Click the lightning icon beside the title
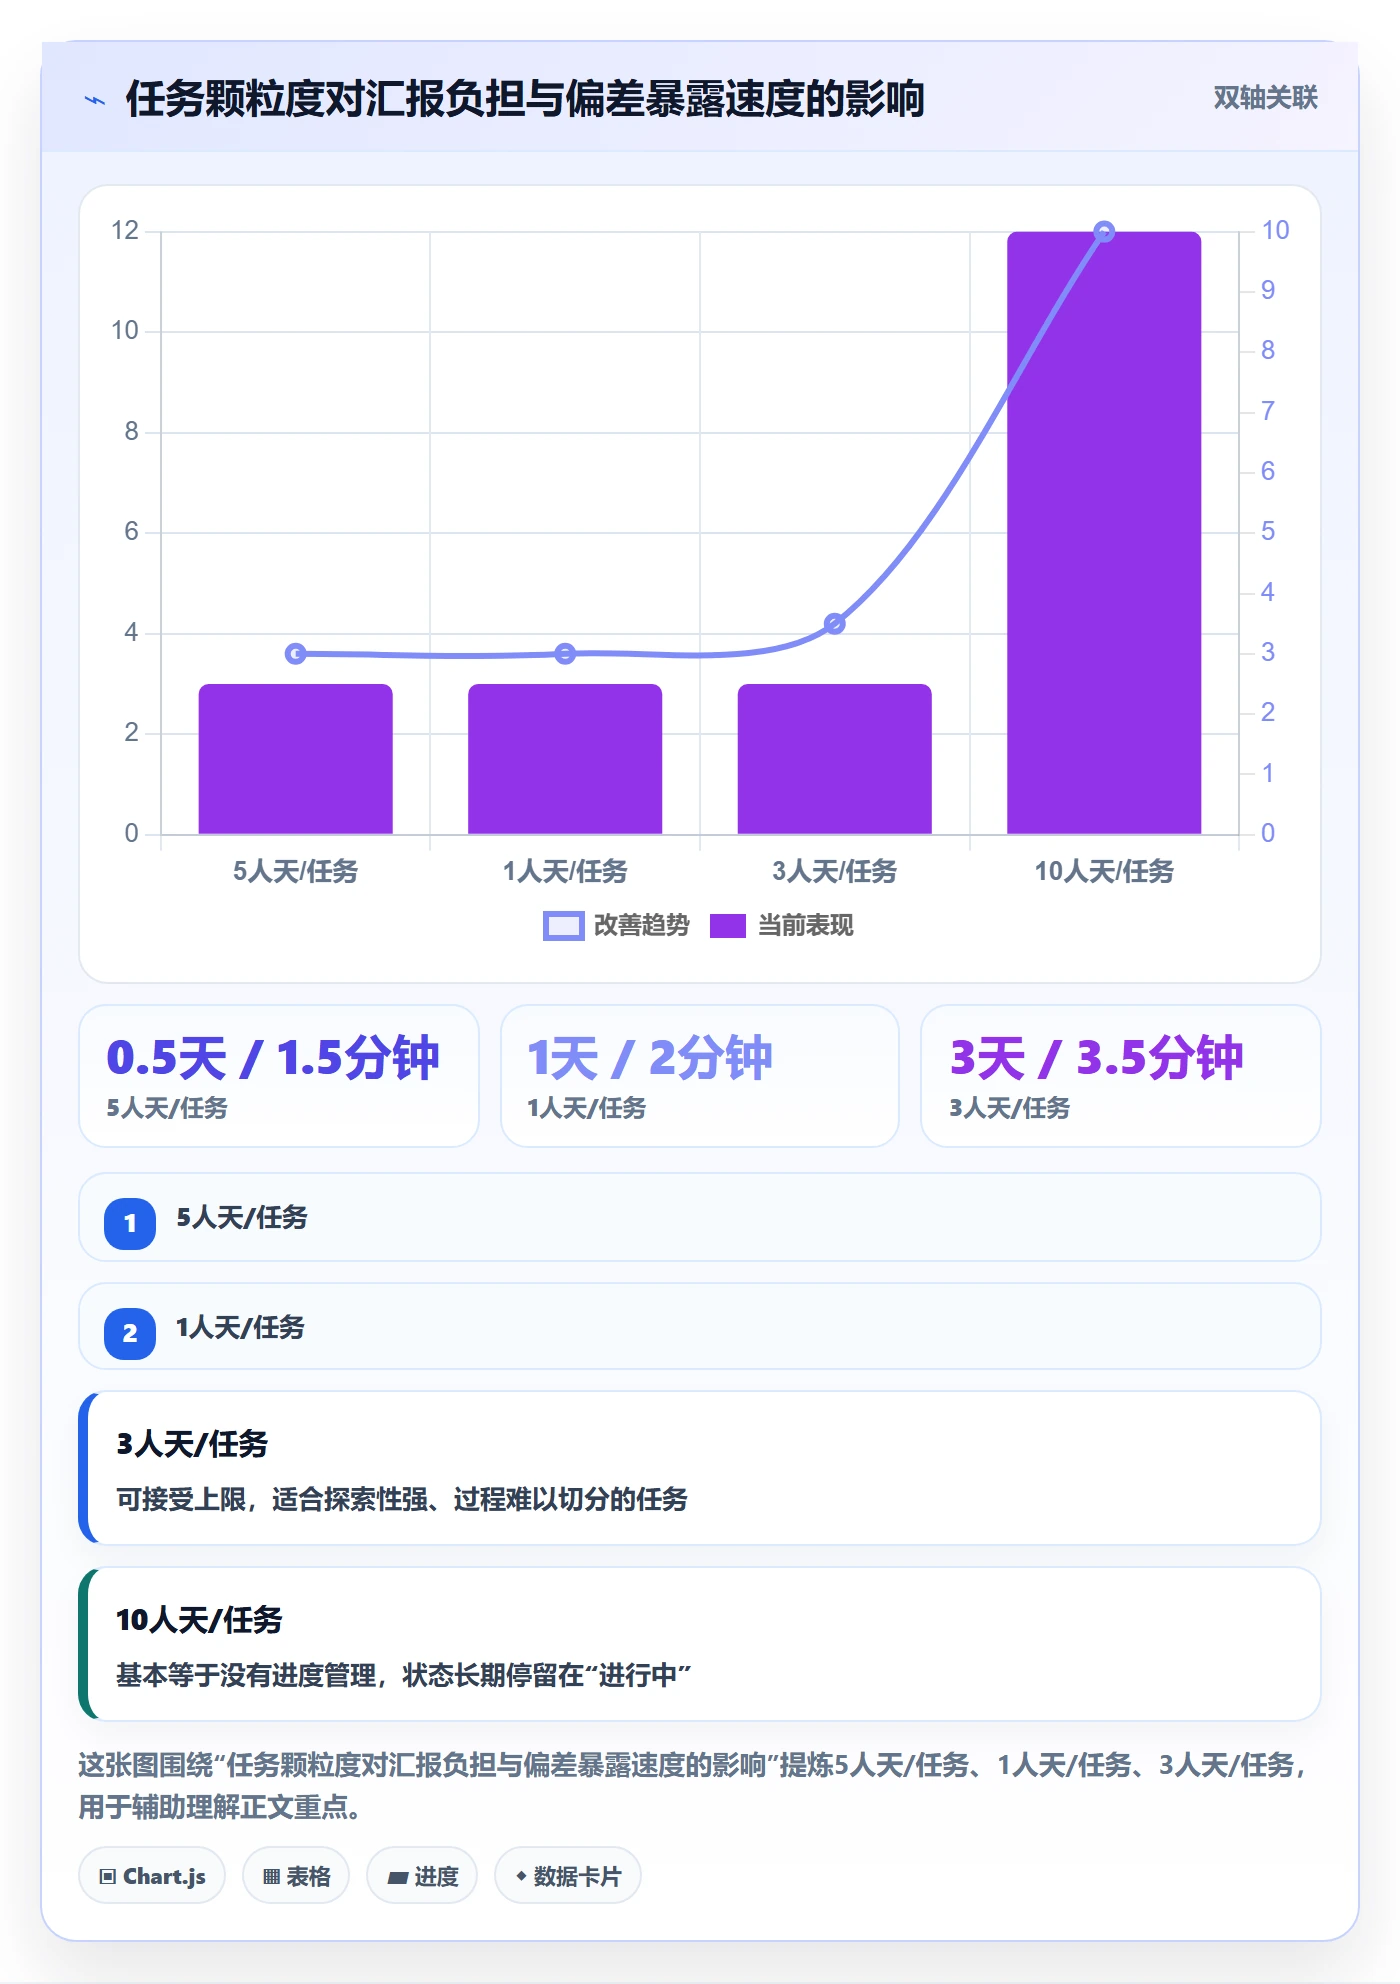The height and width of the screenshot is (1984, 1400). (95, 100)
